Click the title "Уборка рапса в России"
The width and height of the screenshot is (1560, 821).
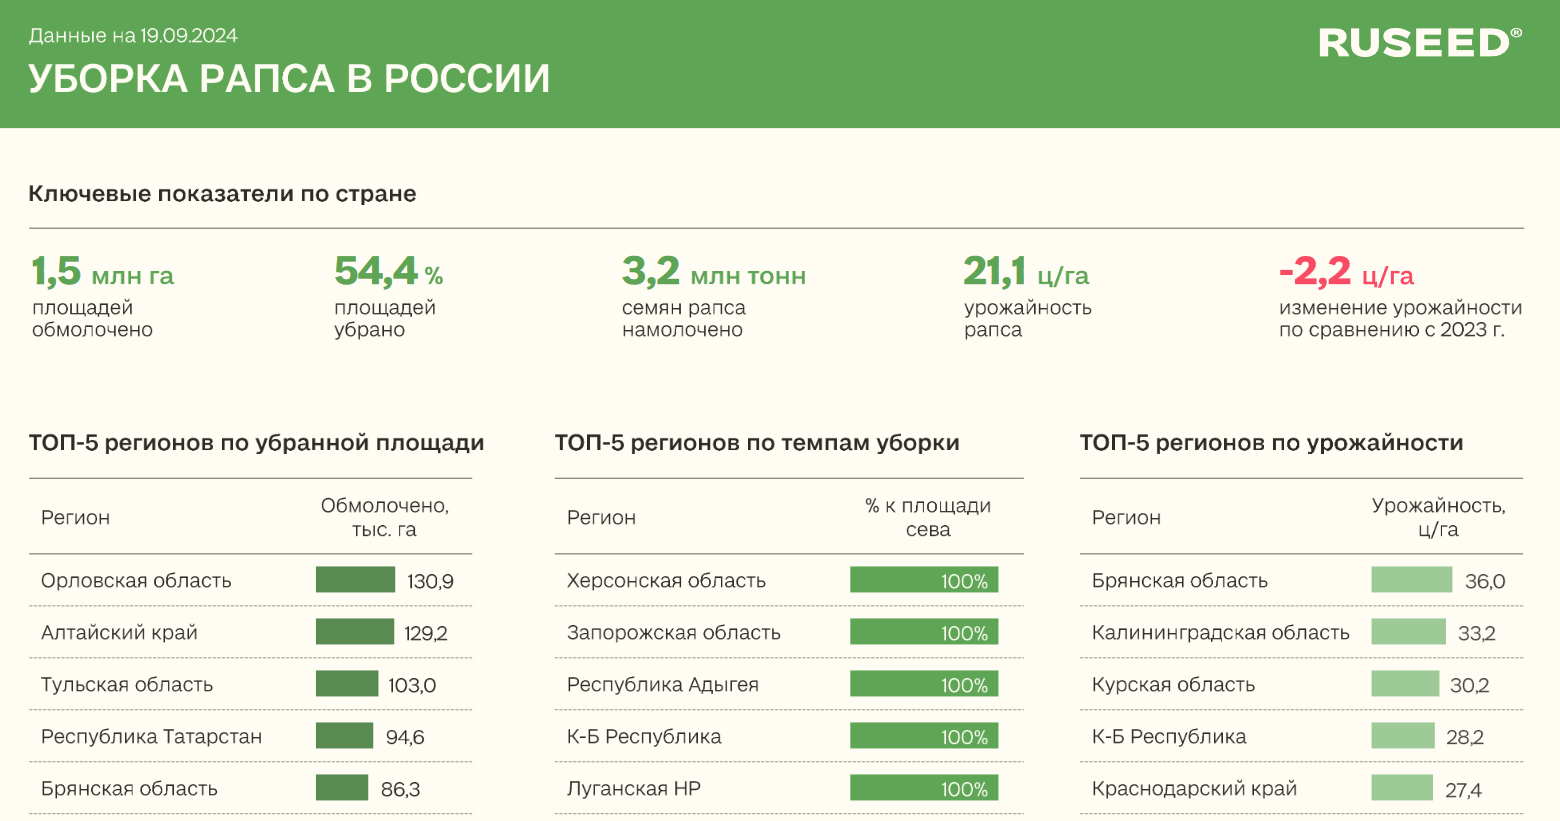coord(289,79)
